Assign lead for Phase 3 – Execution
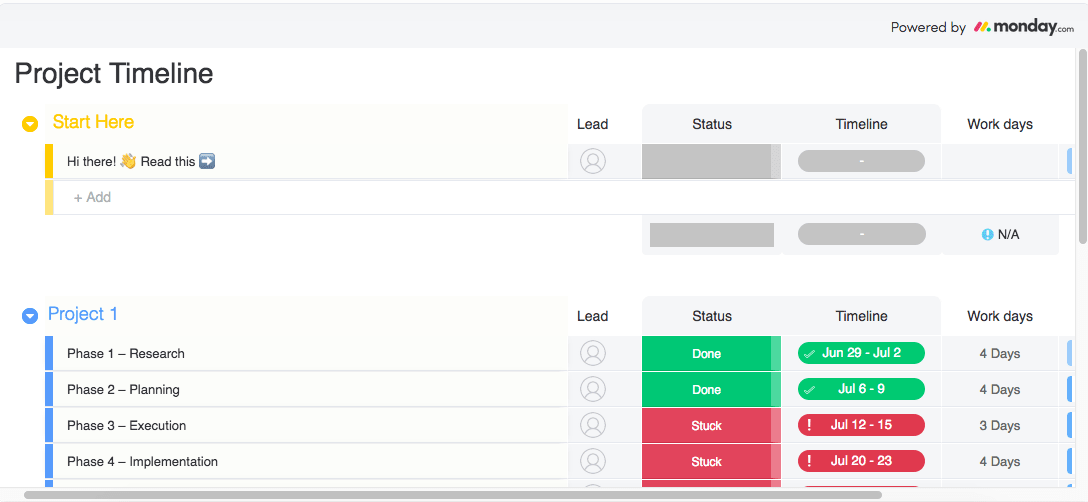The image size is (1088, 502). [593, 426]
